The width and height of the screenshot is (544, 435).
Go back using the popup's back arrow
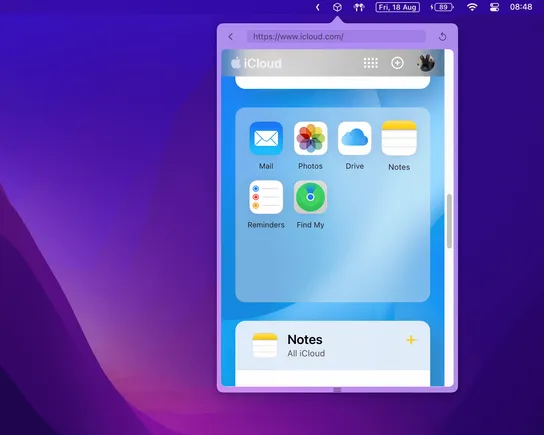click(231, 36)
